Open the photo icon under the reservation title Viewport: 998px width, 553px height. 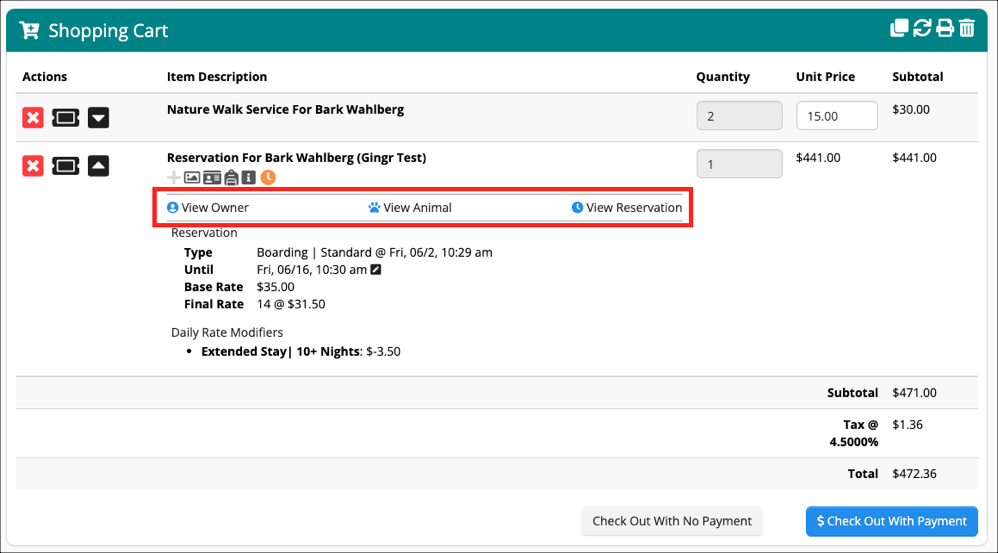tap(192, 178)
